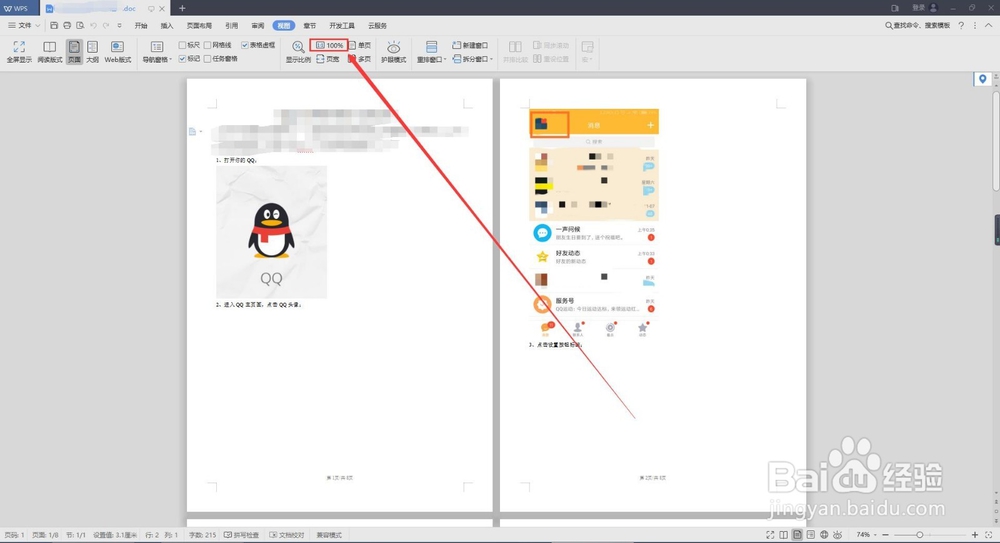1000x543 pixels.
Task: Click the fit-page icon at status bar end
Action: pyautogui.click(x=989, y=535)
